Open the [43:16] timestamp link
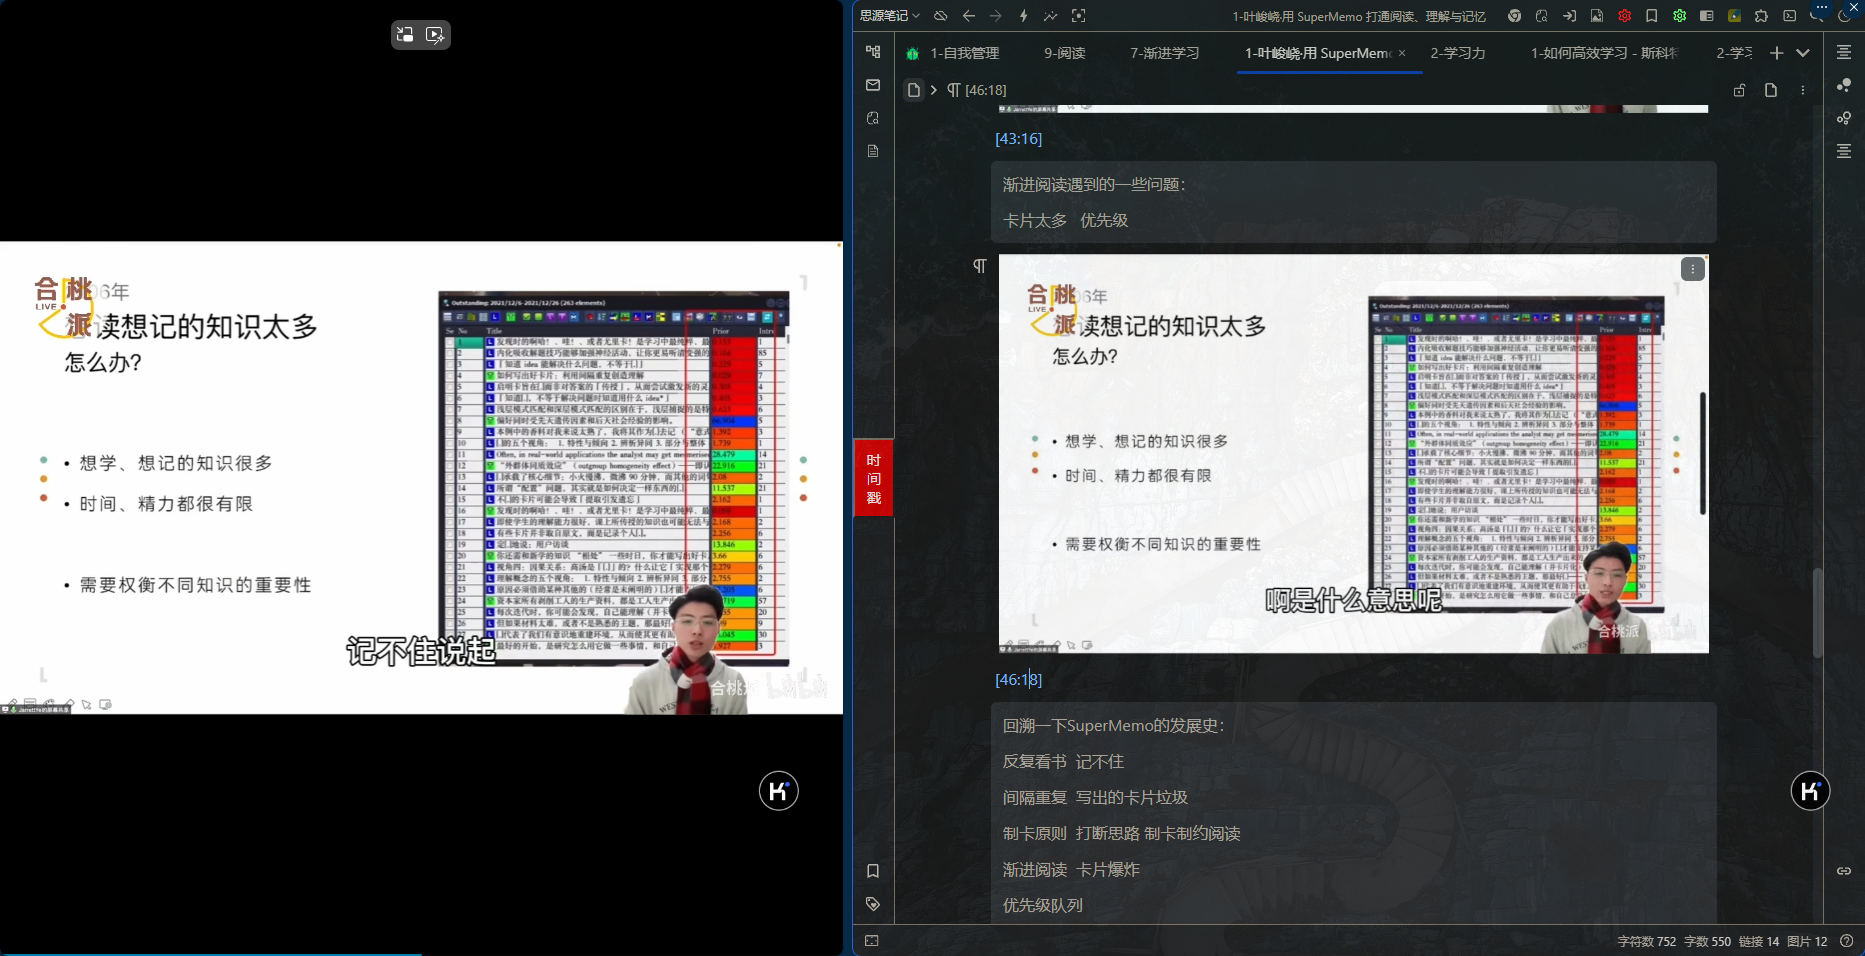Screen dimensions: 1865x956 [x=1018, y=139]
